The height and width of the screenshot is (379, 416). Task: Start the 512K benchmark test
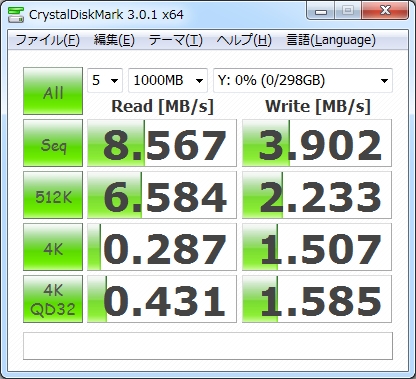pyautogui.click(x=53, y=195)
